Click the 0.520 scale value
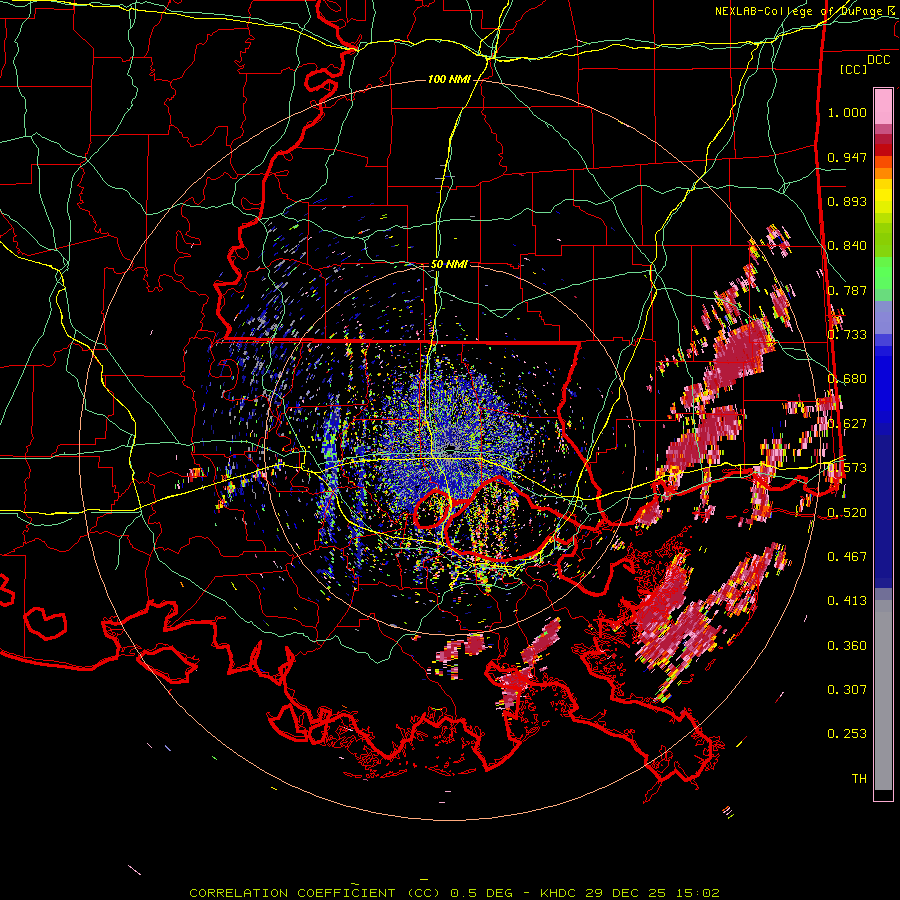900x900 pixels. pyautogui.click(x=847, y=512)
